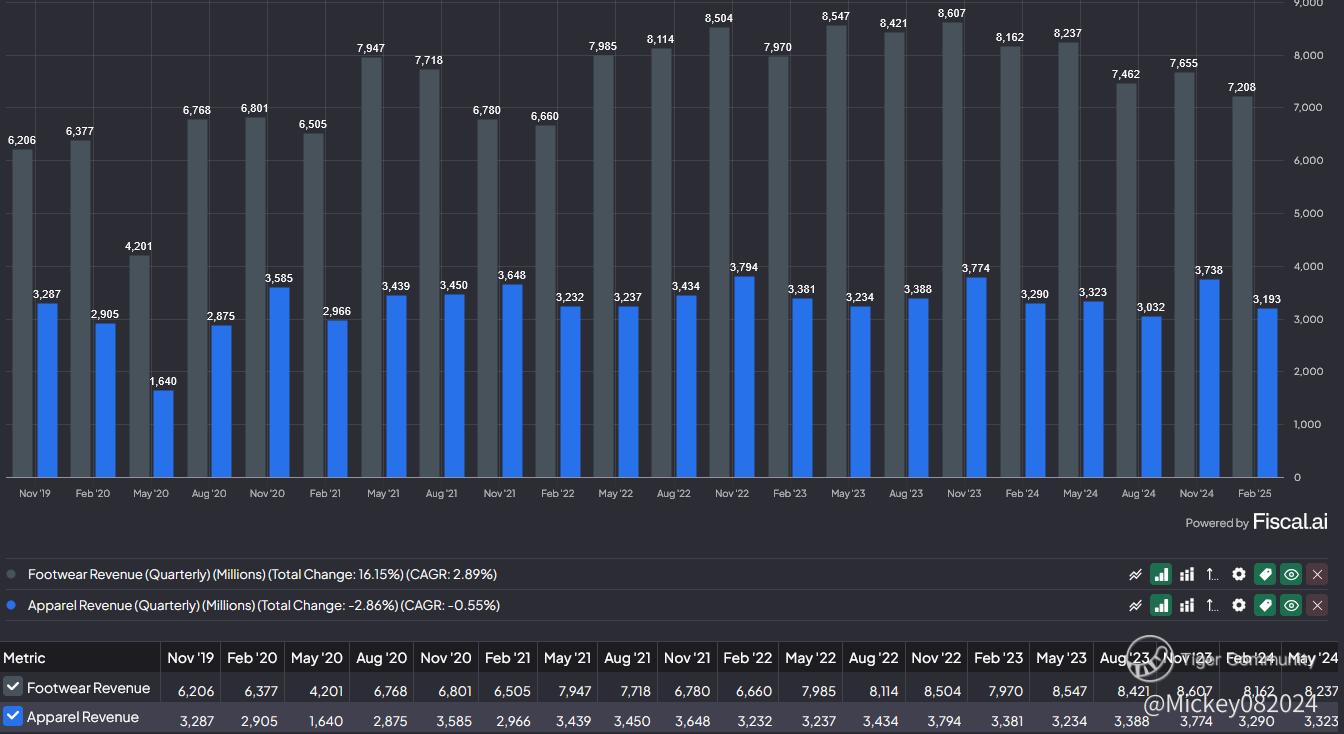Remove the Footwear Revenue series
Image resolution: width=1344 pixels, height=734 pixels.
click(x=1318, y=574)
